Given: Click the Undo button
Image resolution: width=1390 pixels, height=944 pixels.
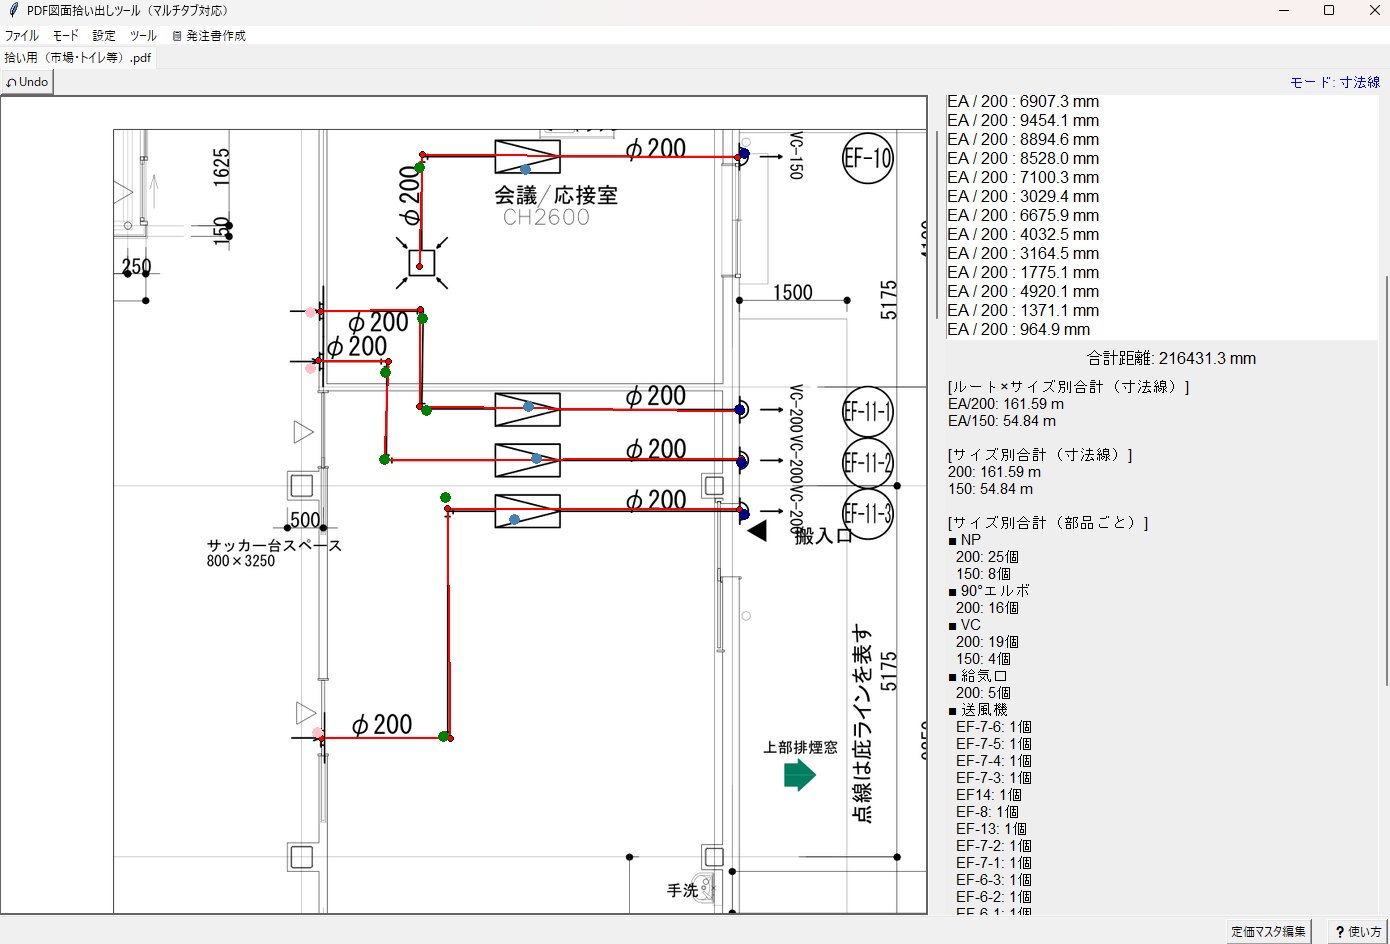Looking at the screenshot, I should click(27, 82).
